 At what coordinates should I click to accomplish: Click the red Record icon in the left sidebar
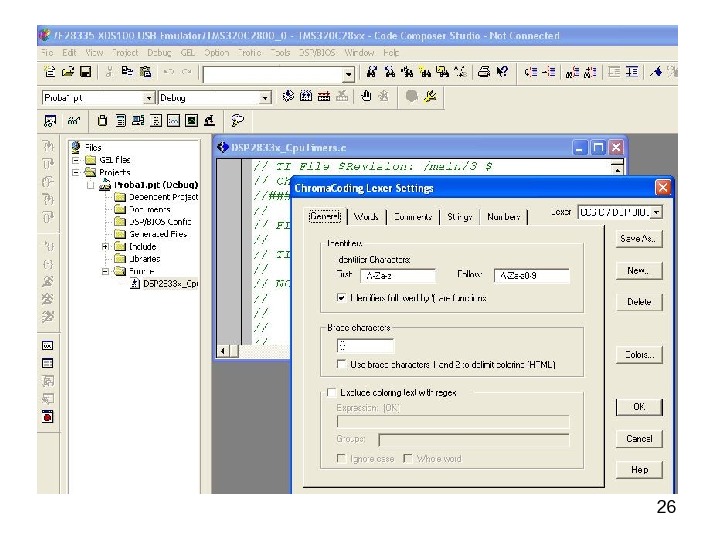coord(47,416)
